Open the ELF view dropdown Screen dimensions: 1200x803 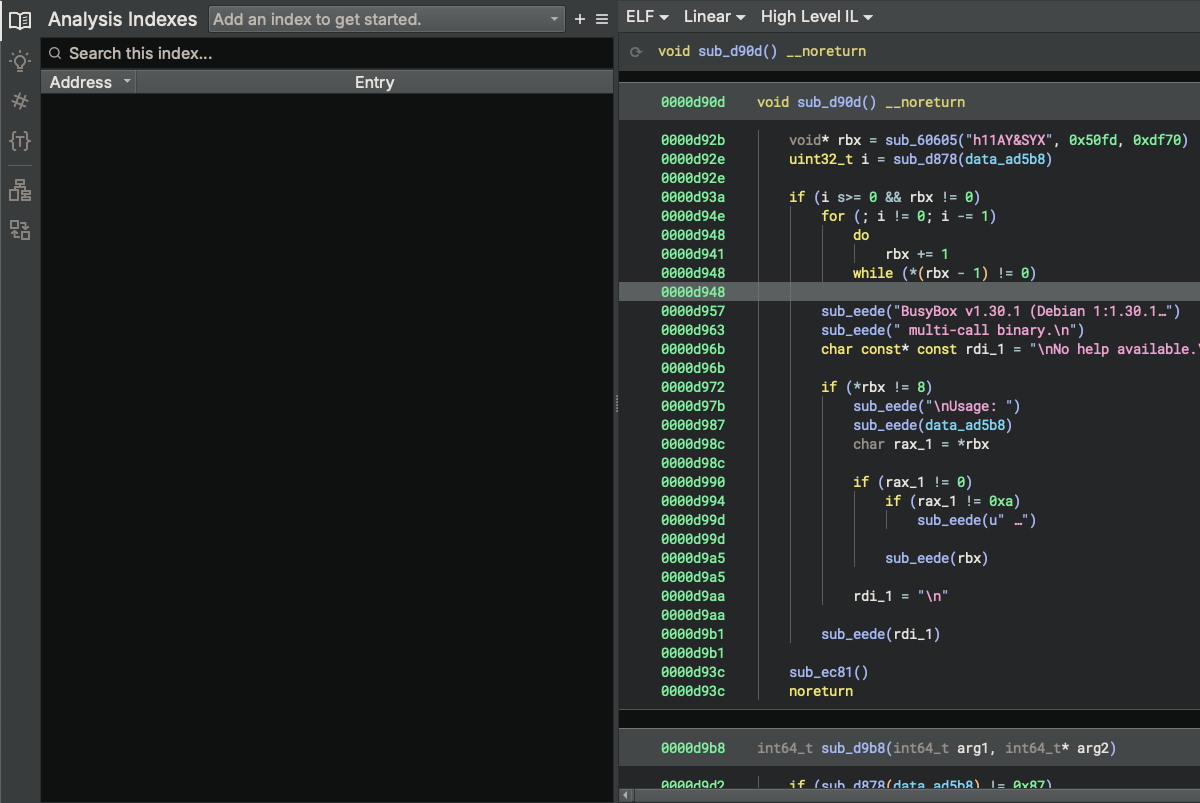[647, 17]
